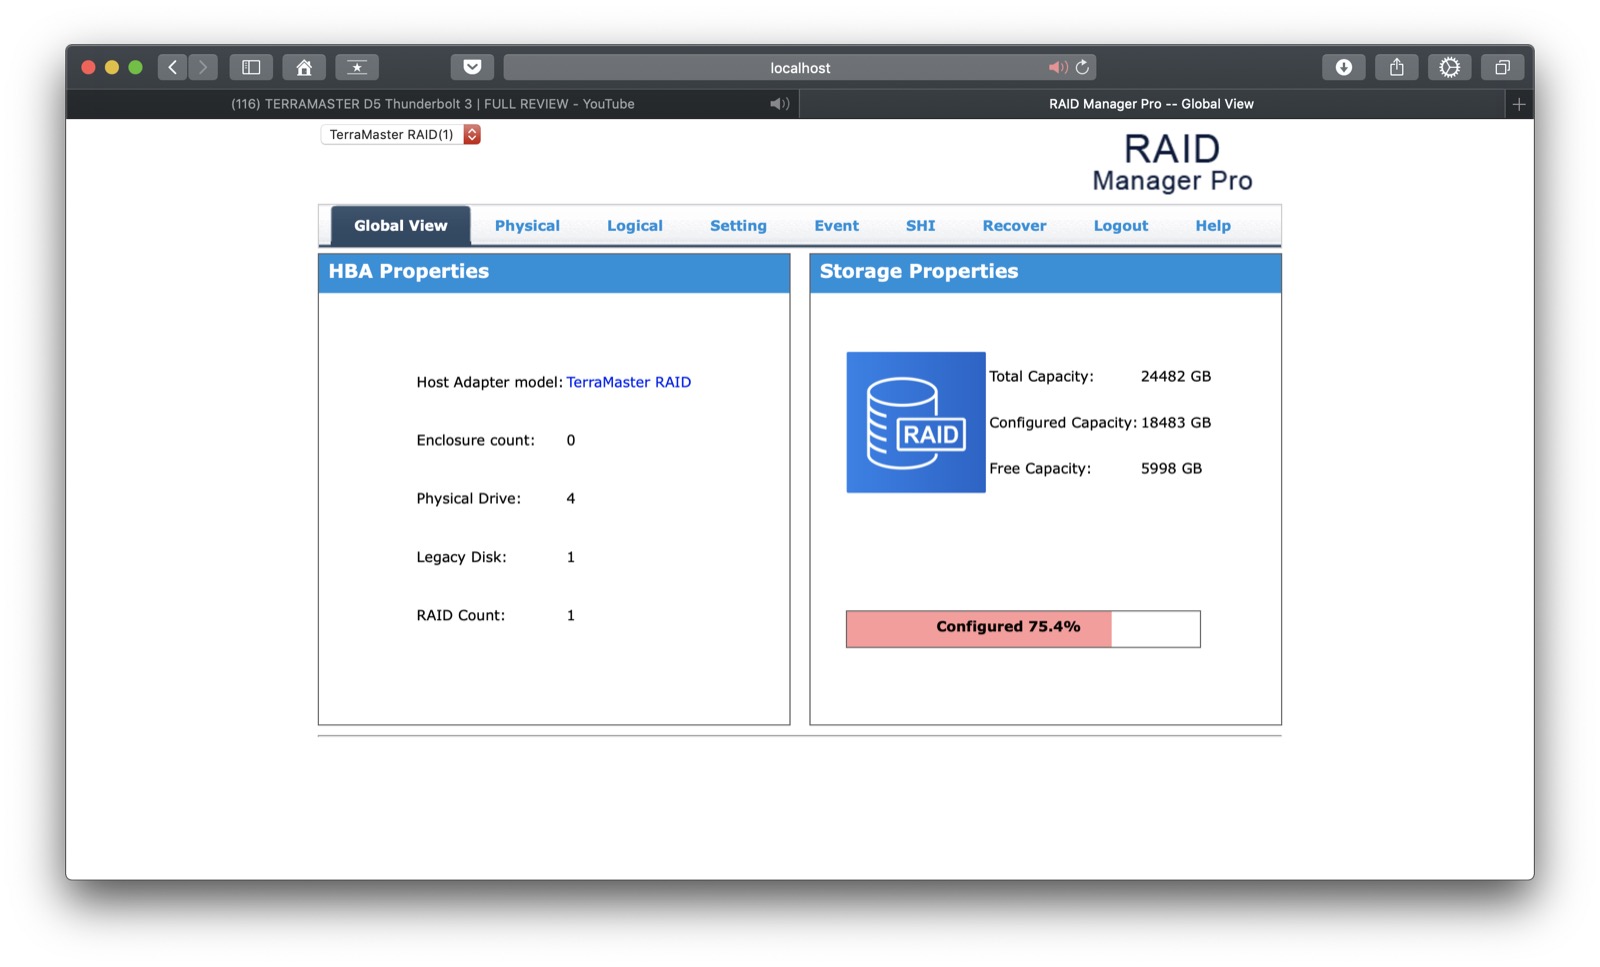Open the share menu

[1397, 67]
